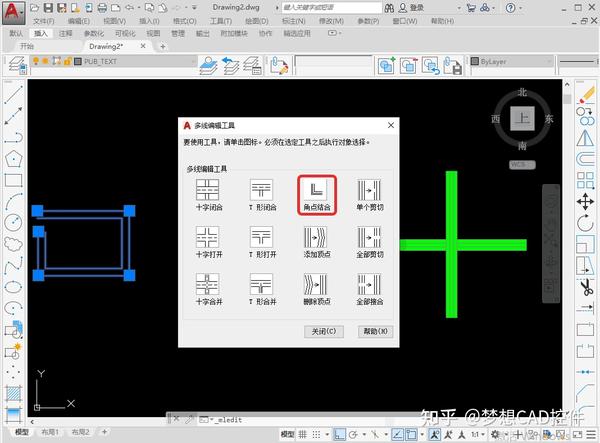Toggle polar tracking in status bar

[x=353, y=434]
